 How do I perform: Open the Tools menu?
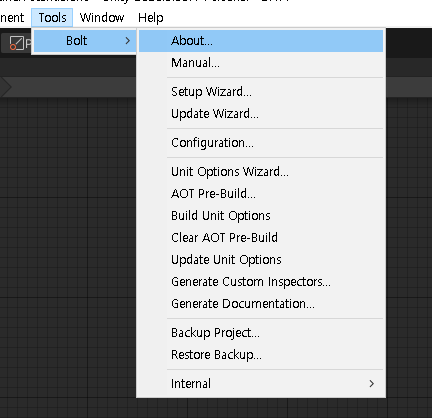[x=52, y=18]
